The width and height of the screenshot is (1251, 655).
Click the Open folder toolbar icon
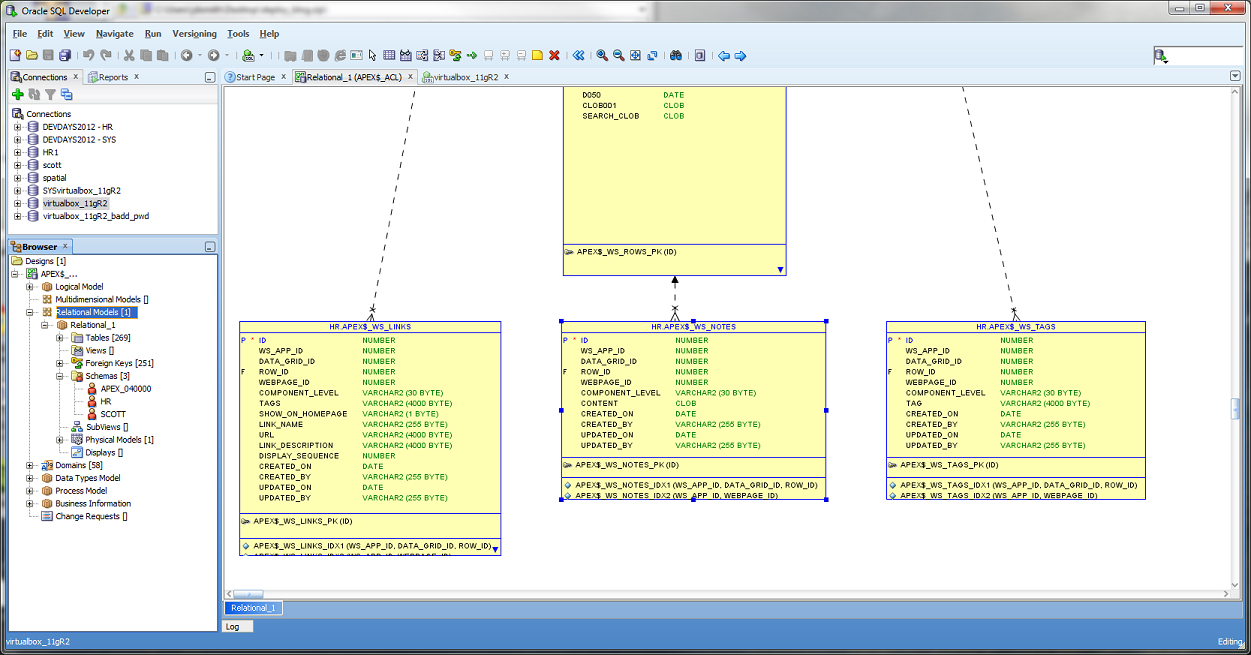click(32, 55)
